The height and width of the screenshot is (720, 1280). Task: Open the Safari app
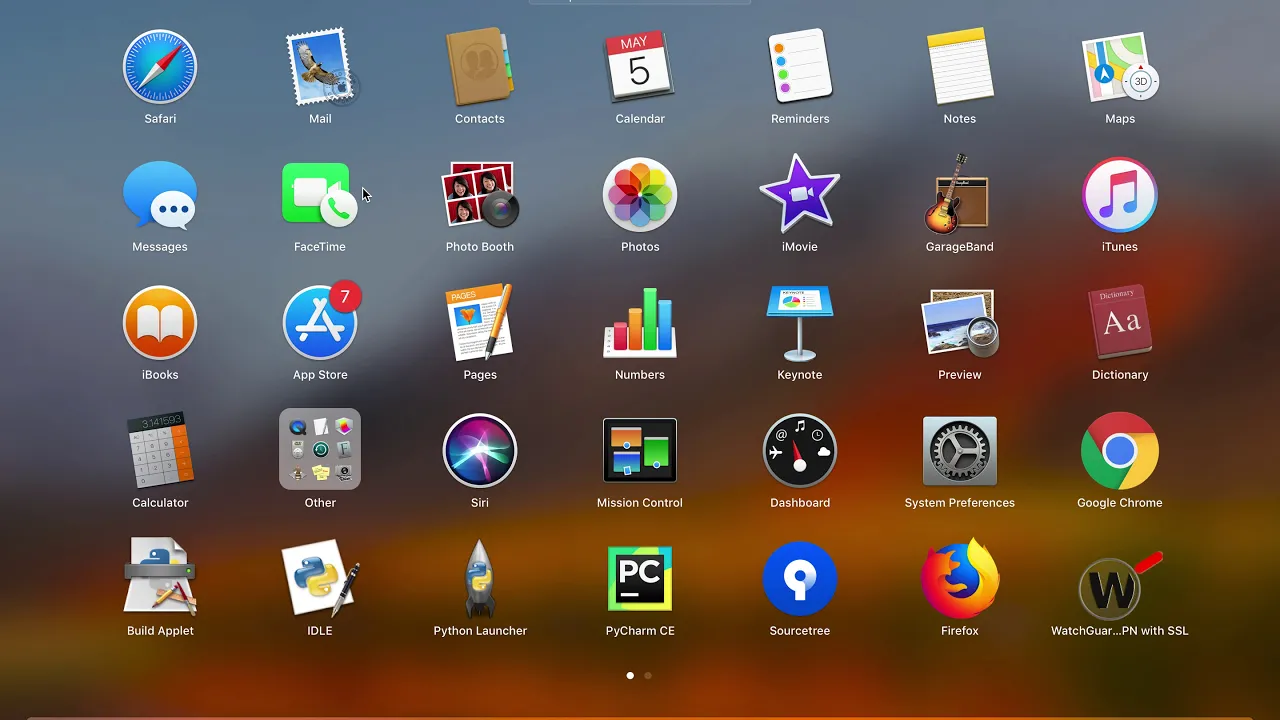(160, 67)
